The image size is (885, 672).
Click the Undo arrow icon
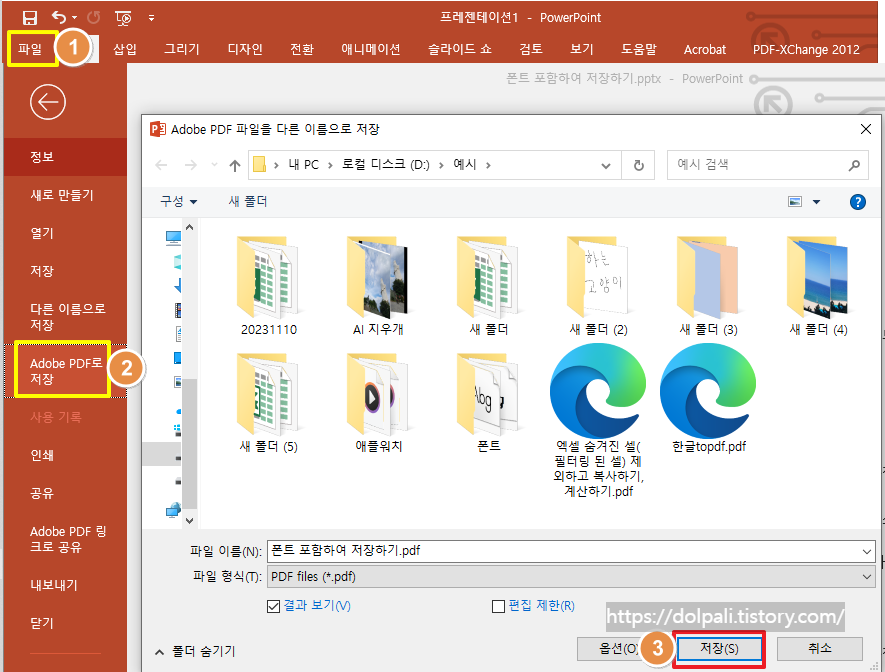(57, 16)
